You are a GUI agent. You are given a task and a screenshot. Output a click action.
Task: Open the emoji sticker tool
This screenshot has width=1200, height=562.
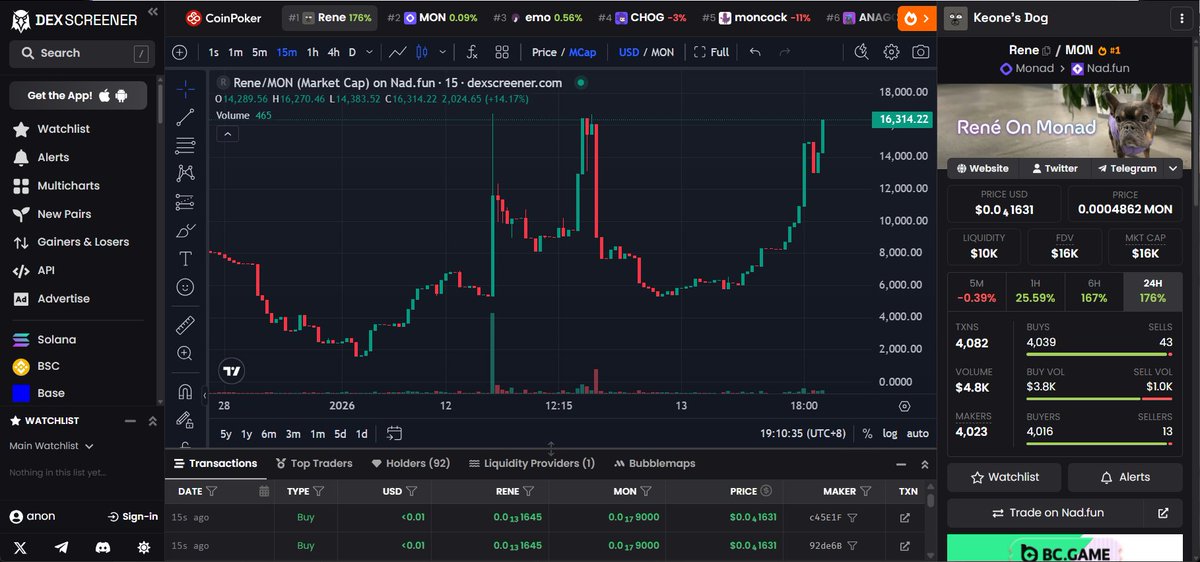click(x=185, y=287)
